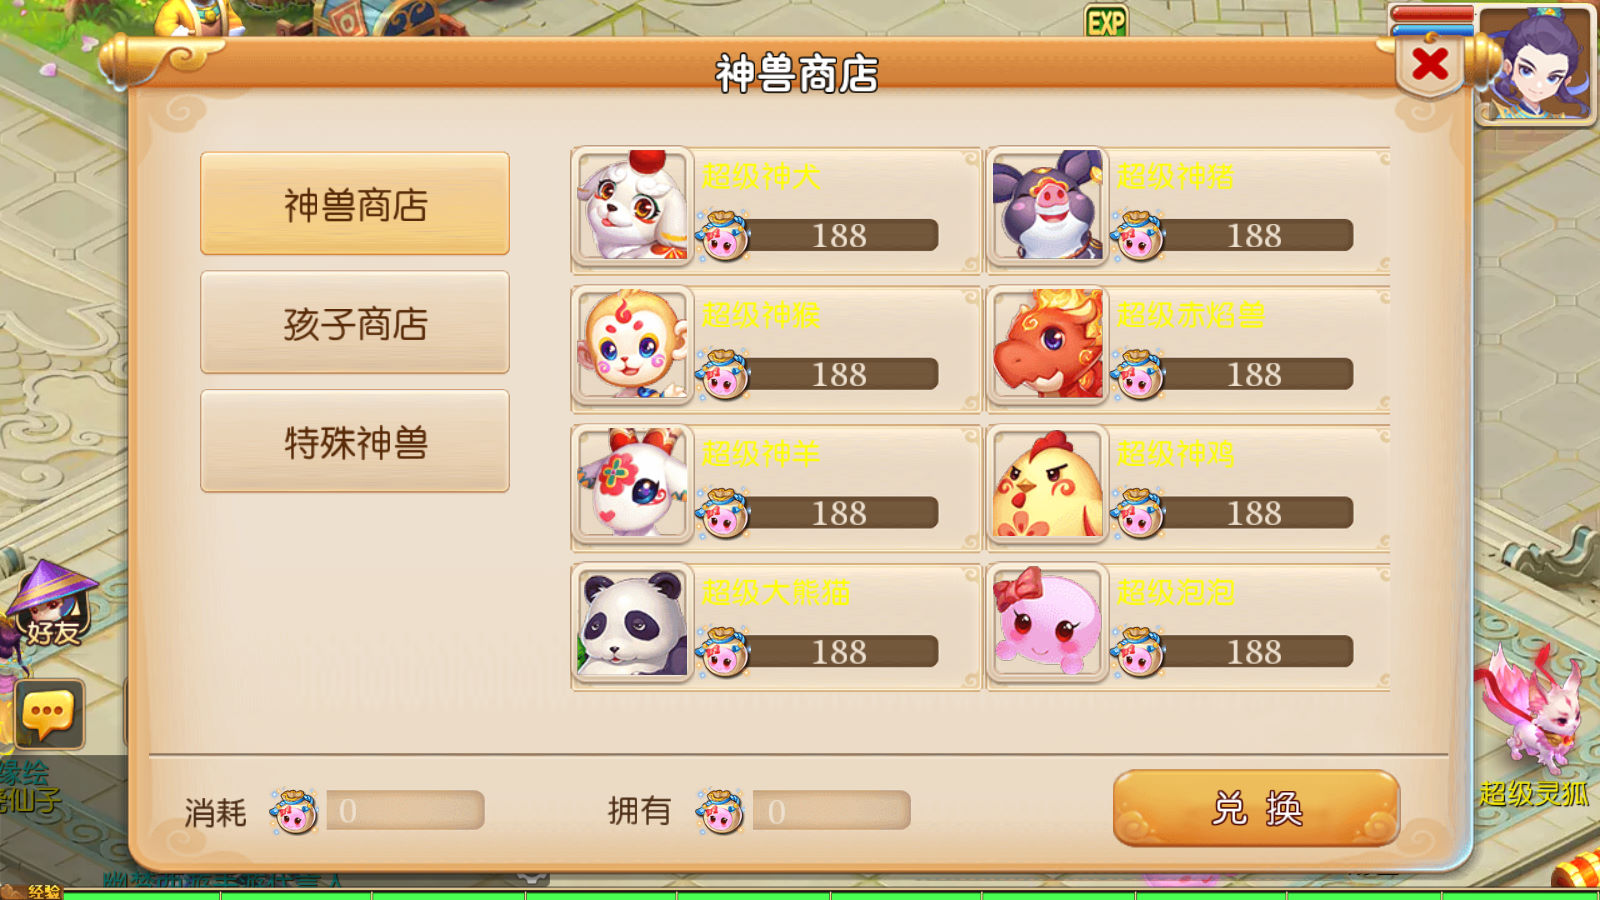Close the 神兽商店 shop window
This screenshot has width=1600, height=900.
pyautogui.click(x=1430, y=65)
